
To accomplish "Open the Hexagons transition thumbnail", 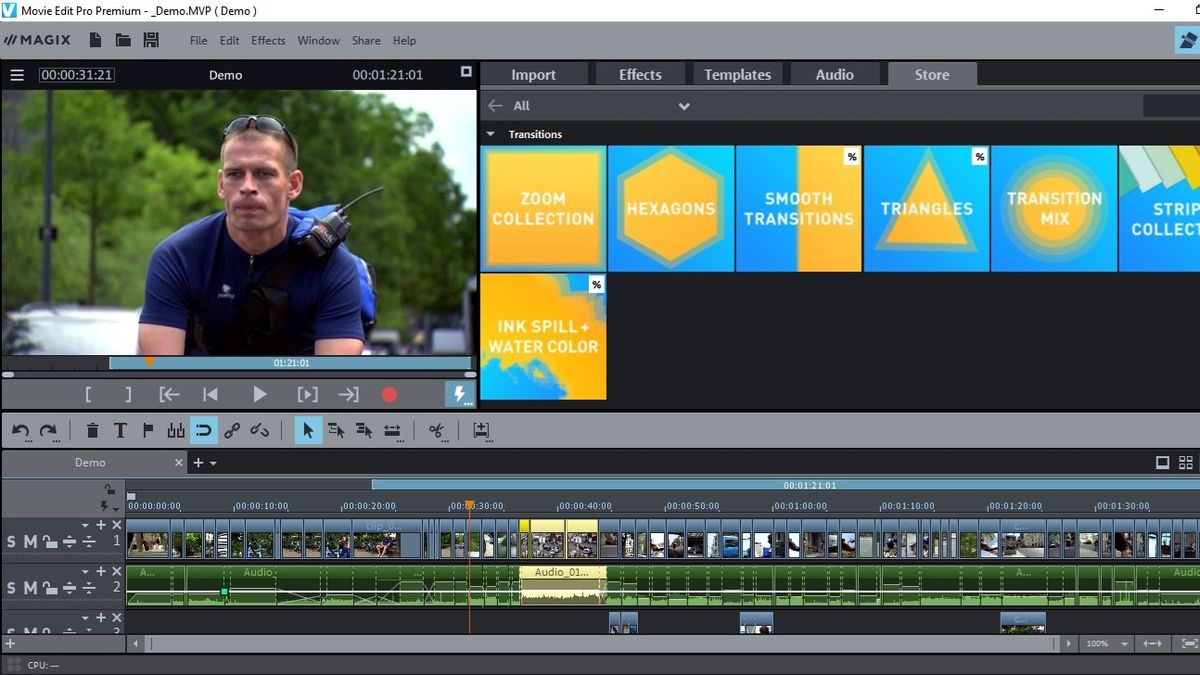I will pos(670,208).
